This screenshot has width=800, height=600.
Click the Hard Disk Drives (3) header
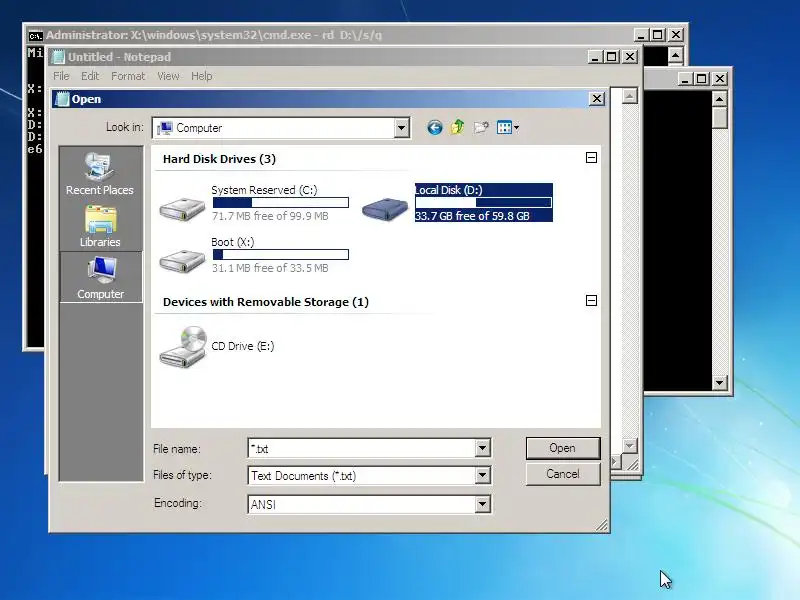pos(219,159)
